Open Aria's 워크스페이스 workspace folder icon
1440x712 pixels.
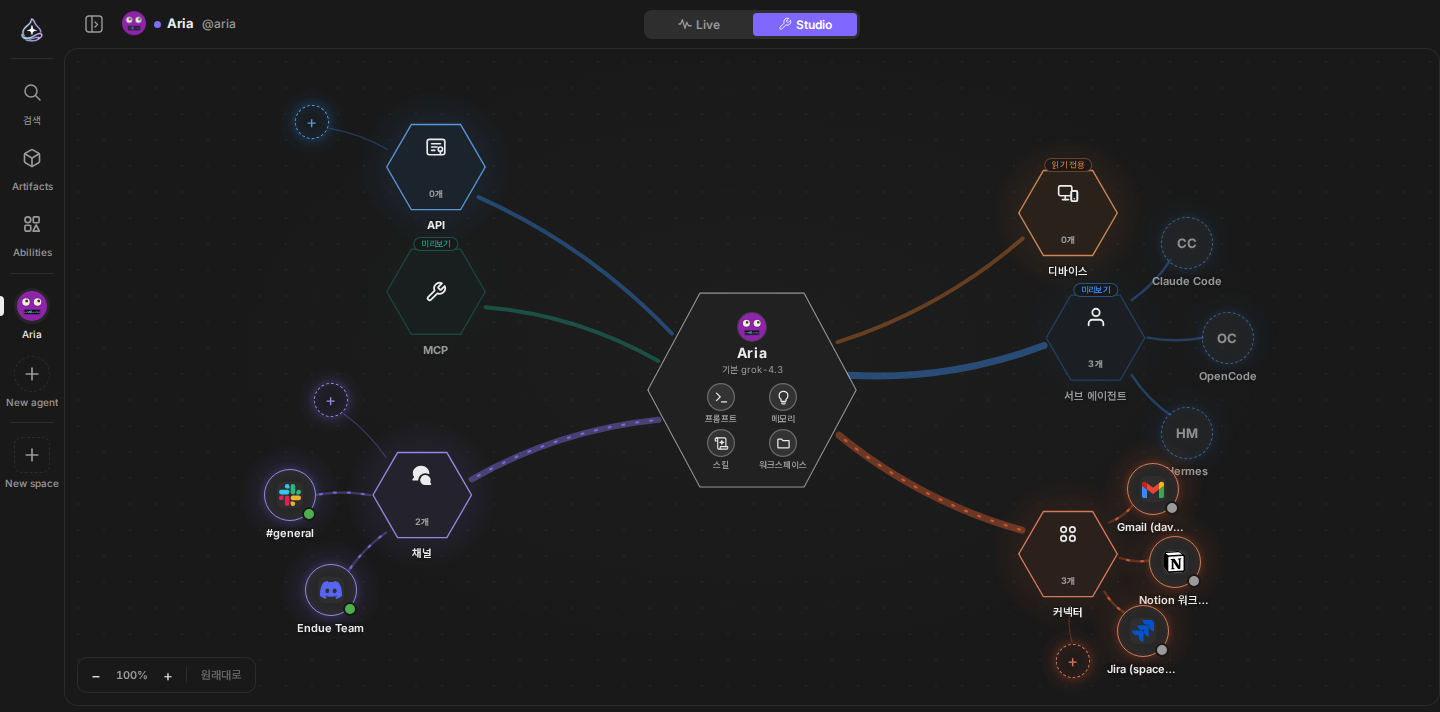783,443
